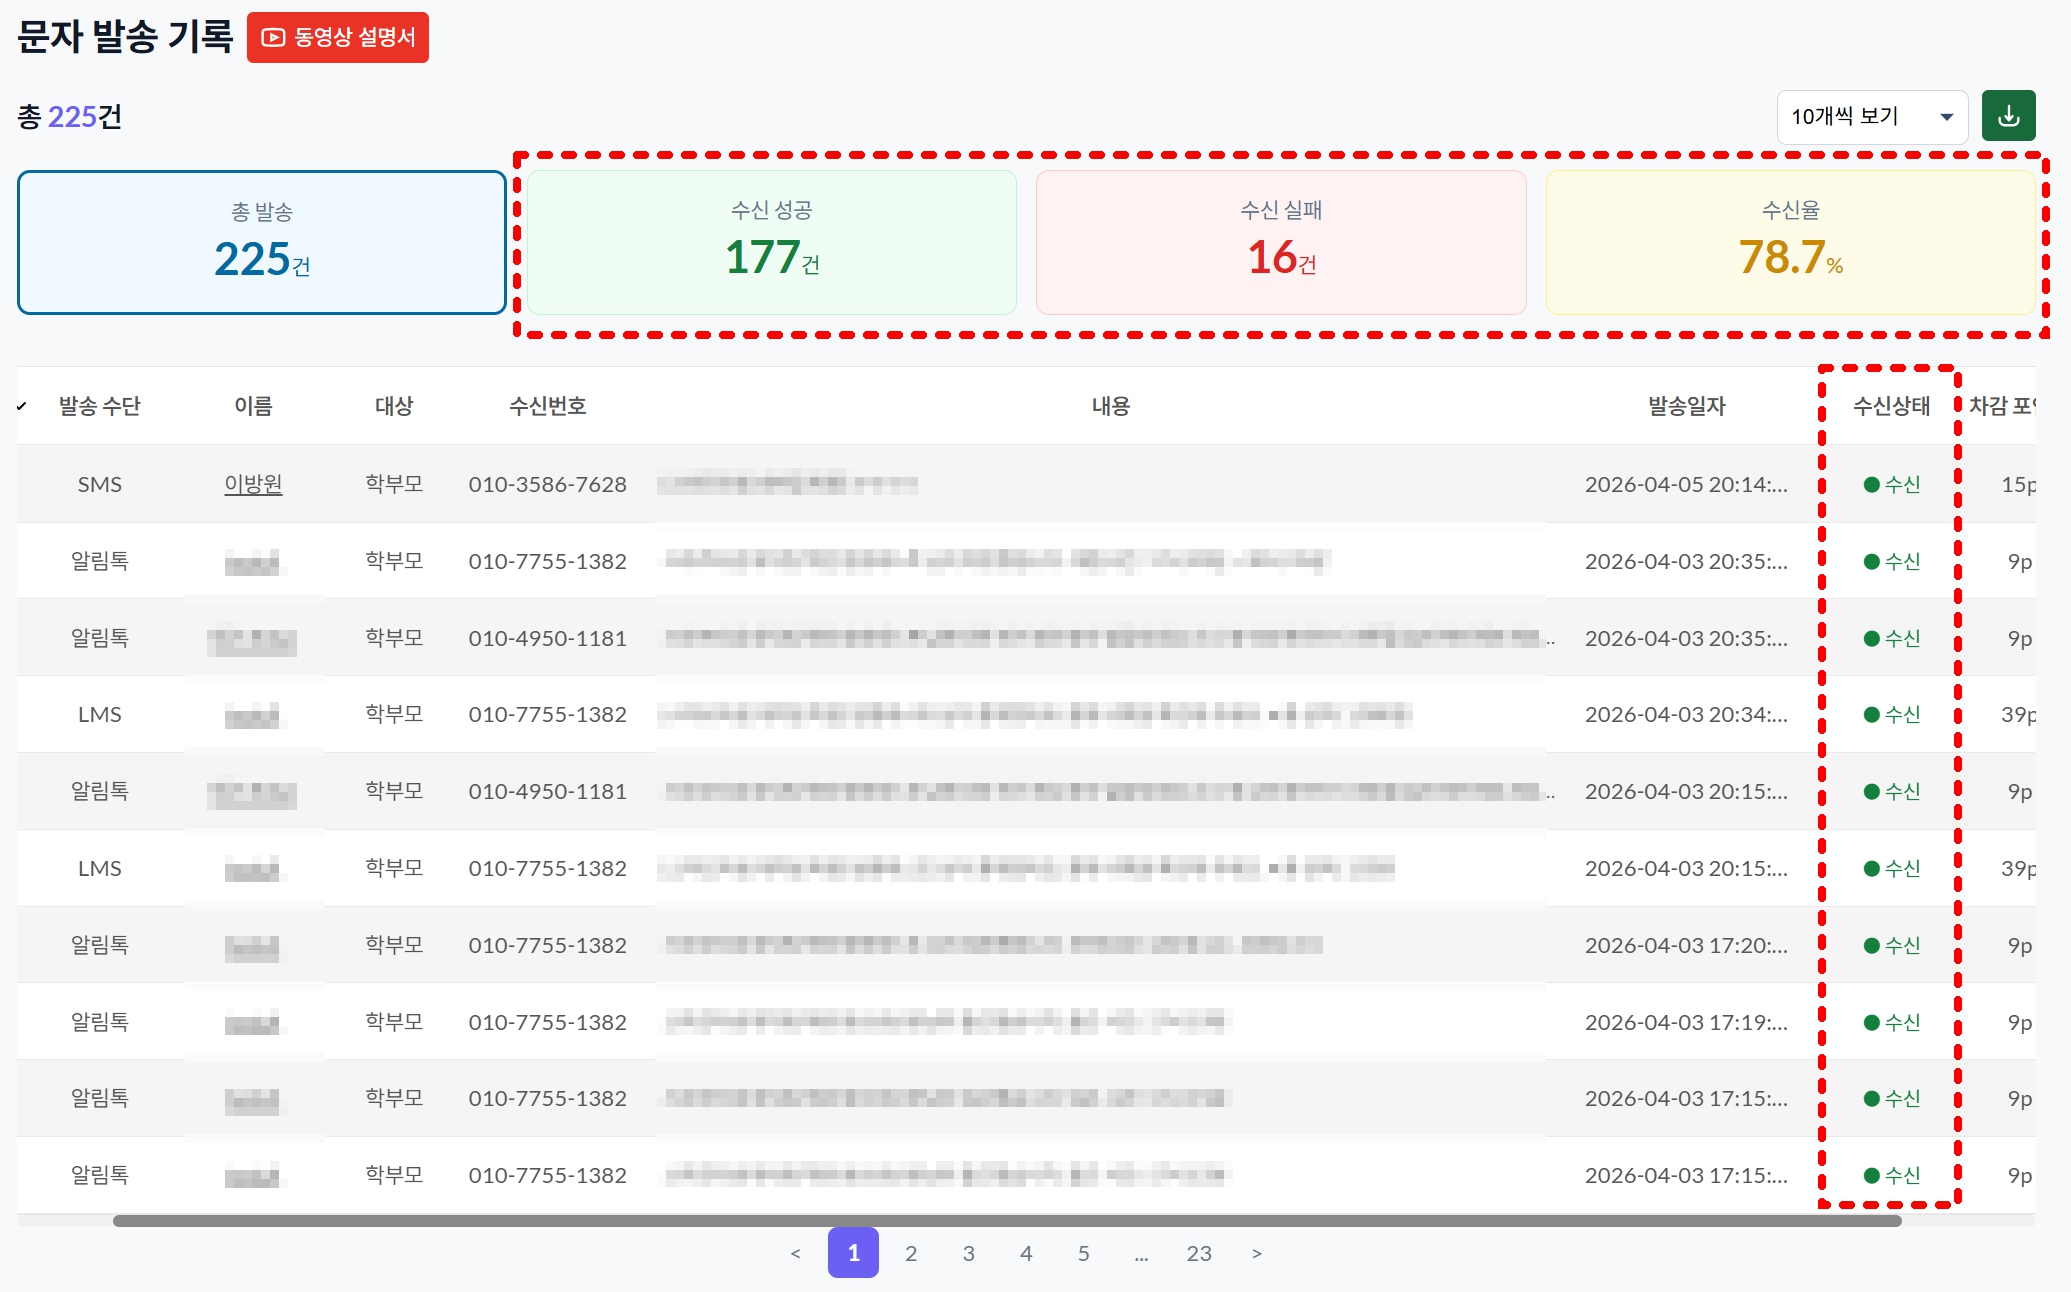The image size is (2071, 1292).
Task: Go to page 2
Action: click(911, 1253)
